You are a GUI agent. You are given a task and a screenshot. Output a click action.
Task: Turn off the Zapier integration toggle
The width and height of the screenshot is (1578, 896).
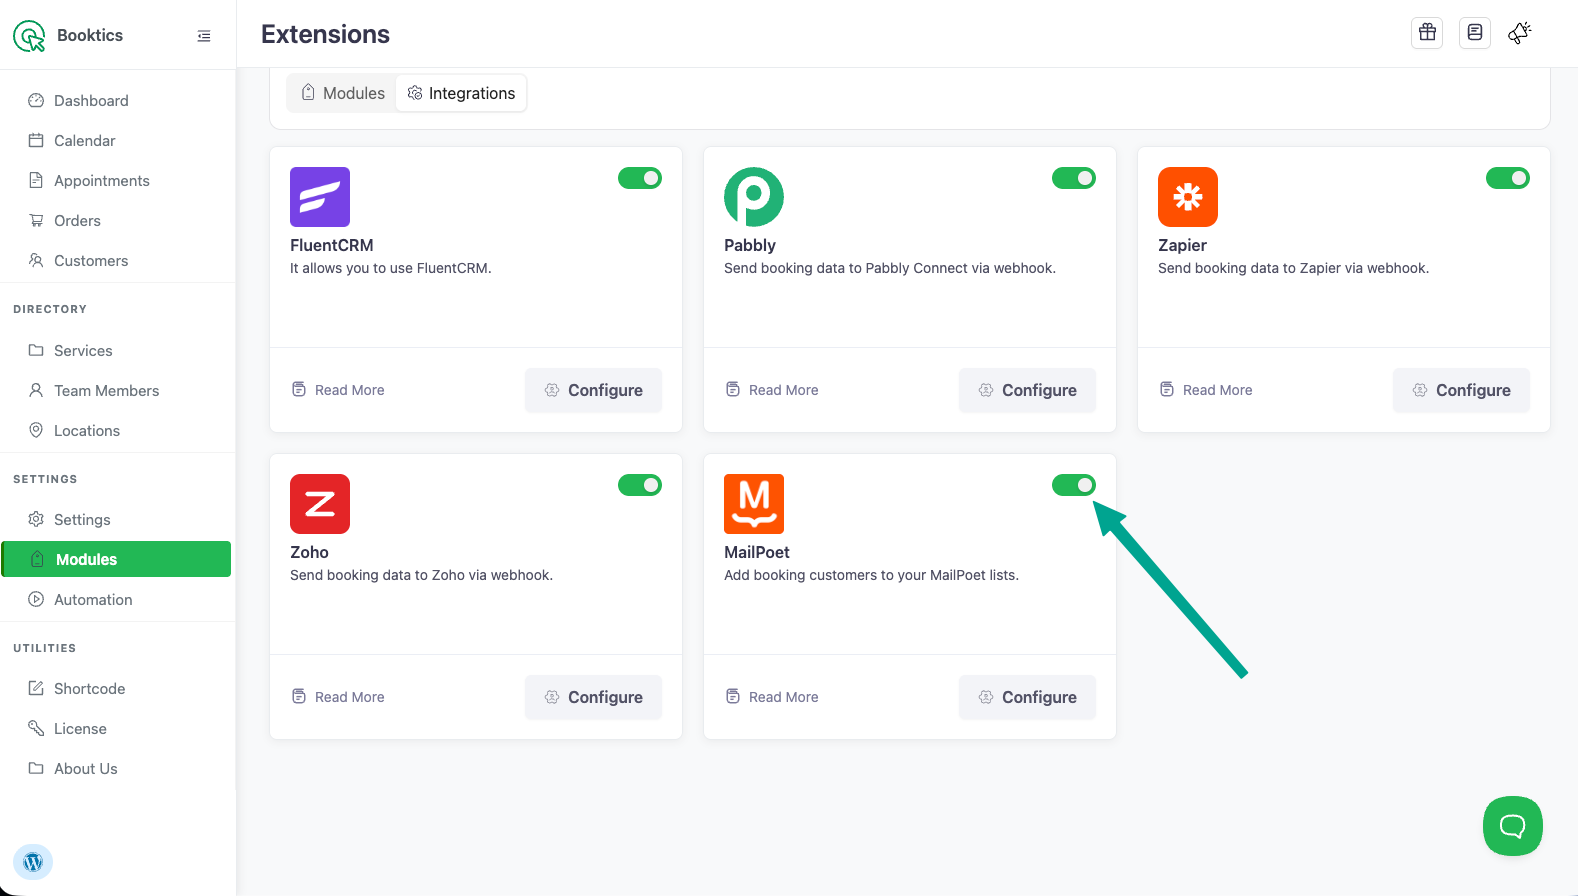1508,178
